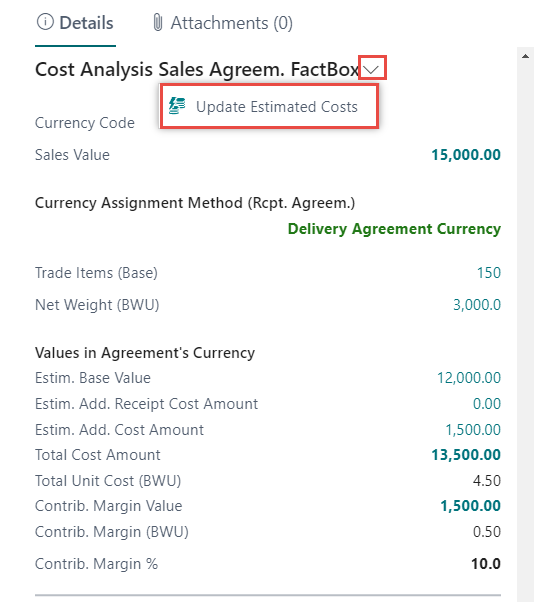Open Estim. Add. Receipt Cost Amount 0.00

point(487,404)
